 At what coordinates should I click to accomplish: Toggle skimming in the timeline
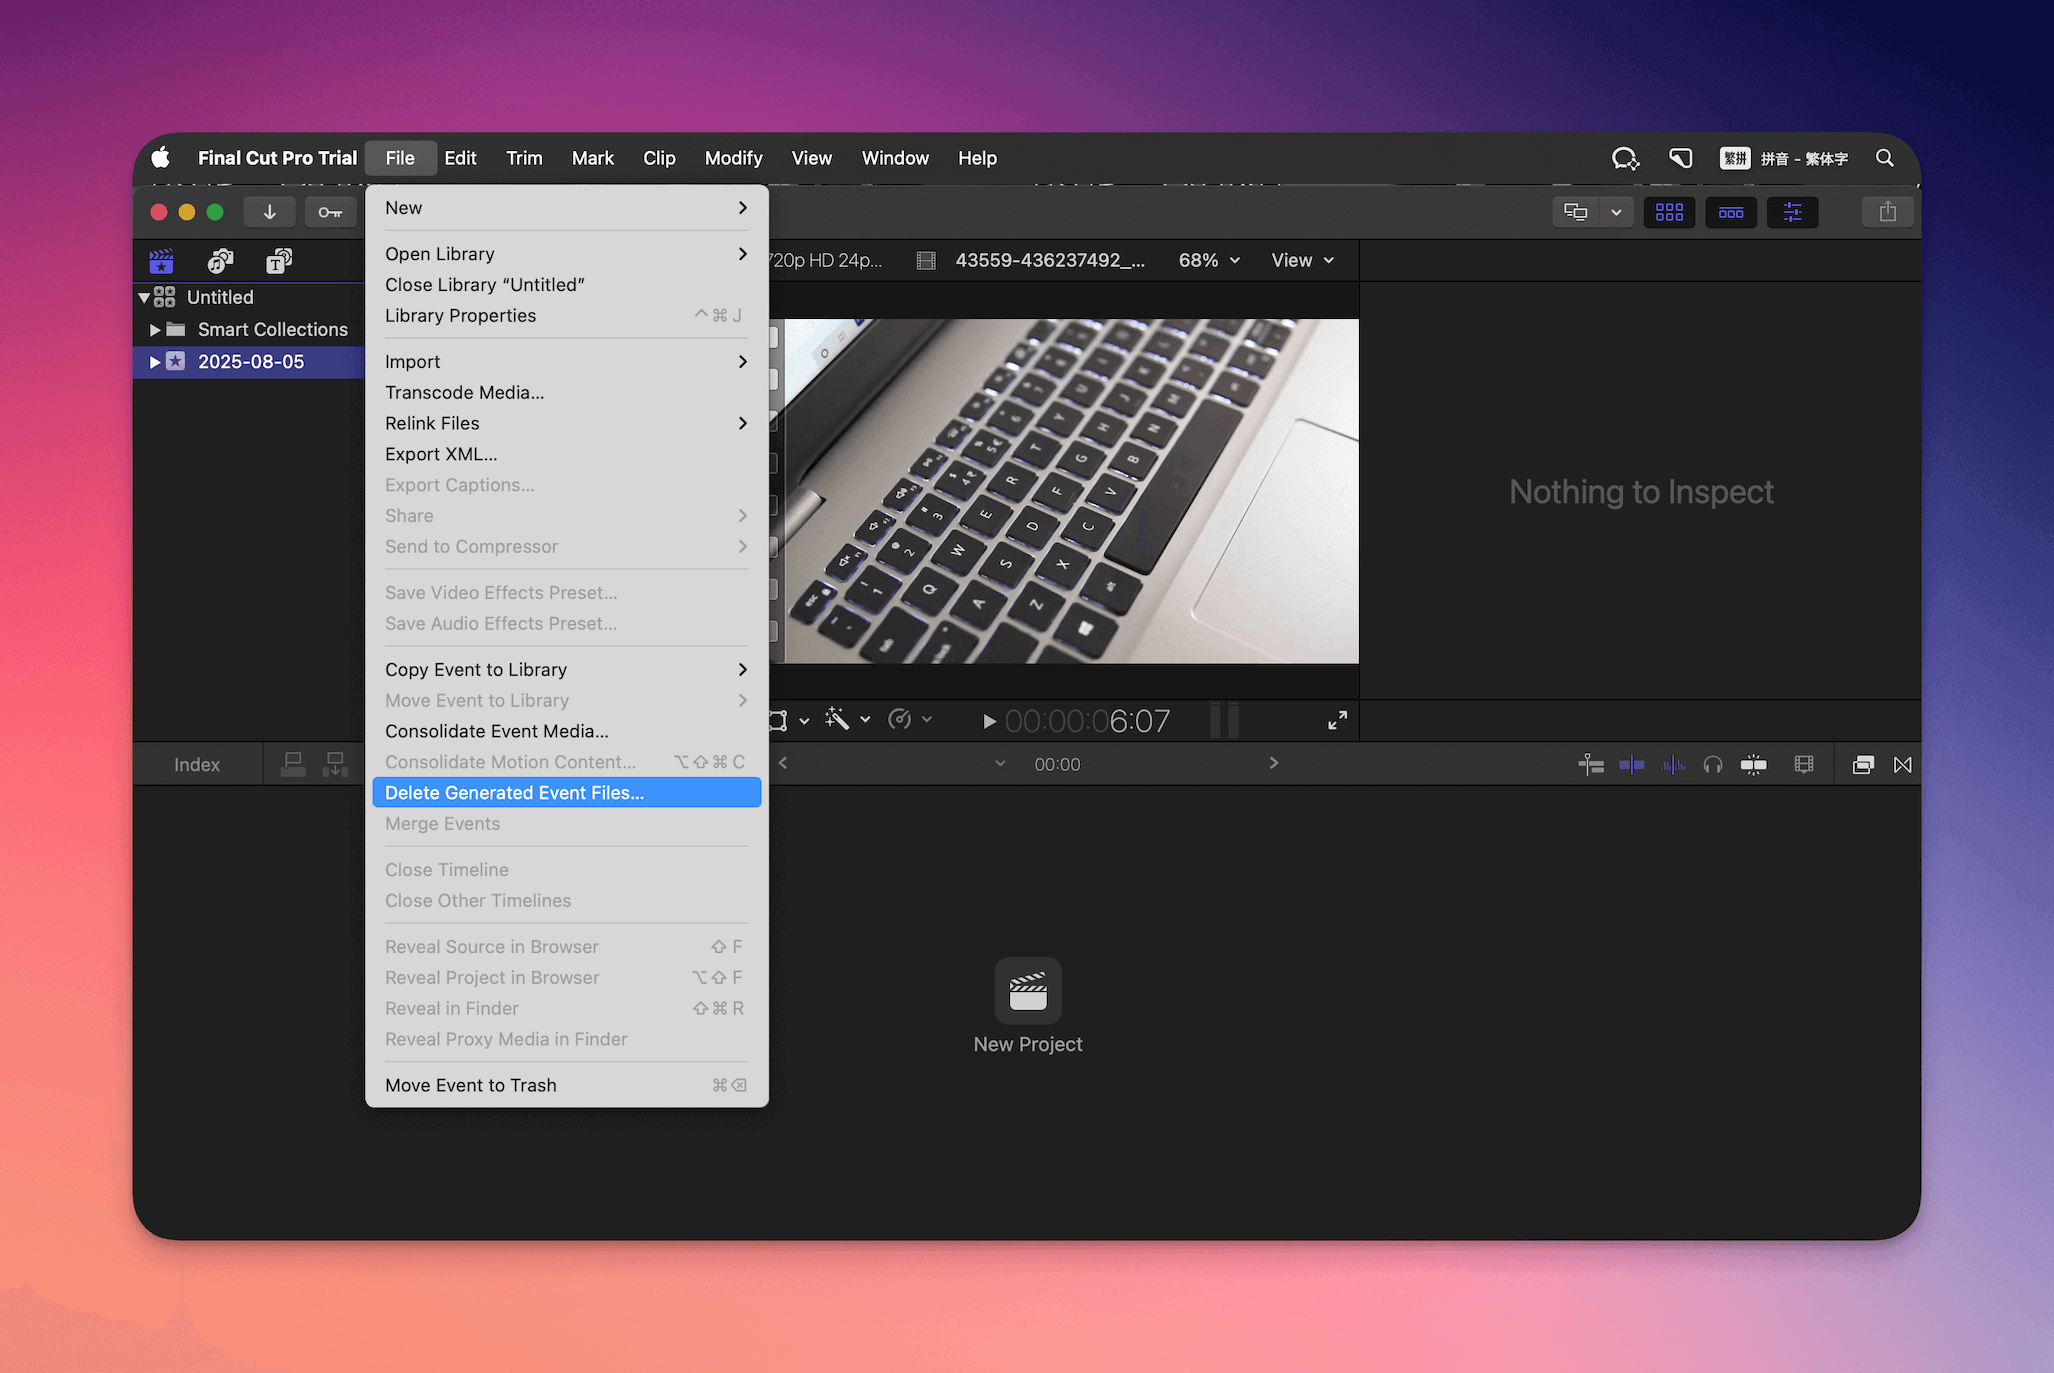tap(1631, 764)
